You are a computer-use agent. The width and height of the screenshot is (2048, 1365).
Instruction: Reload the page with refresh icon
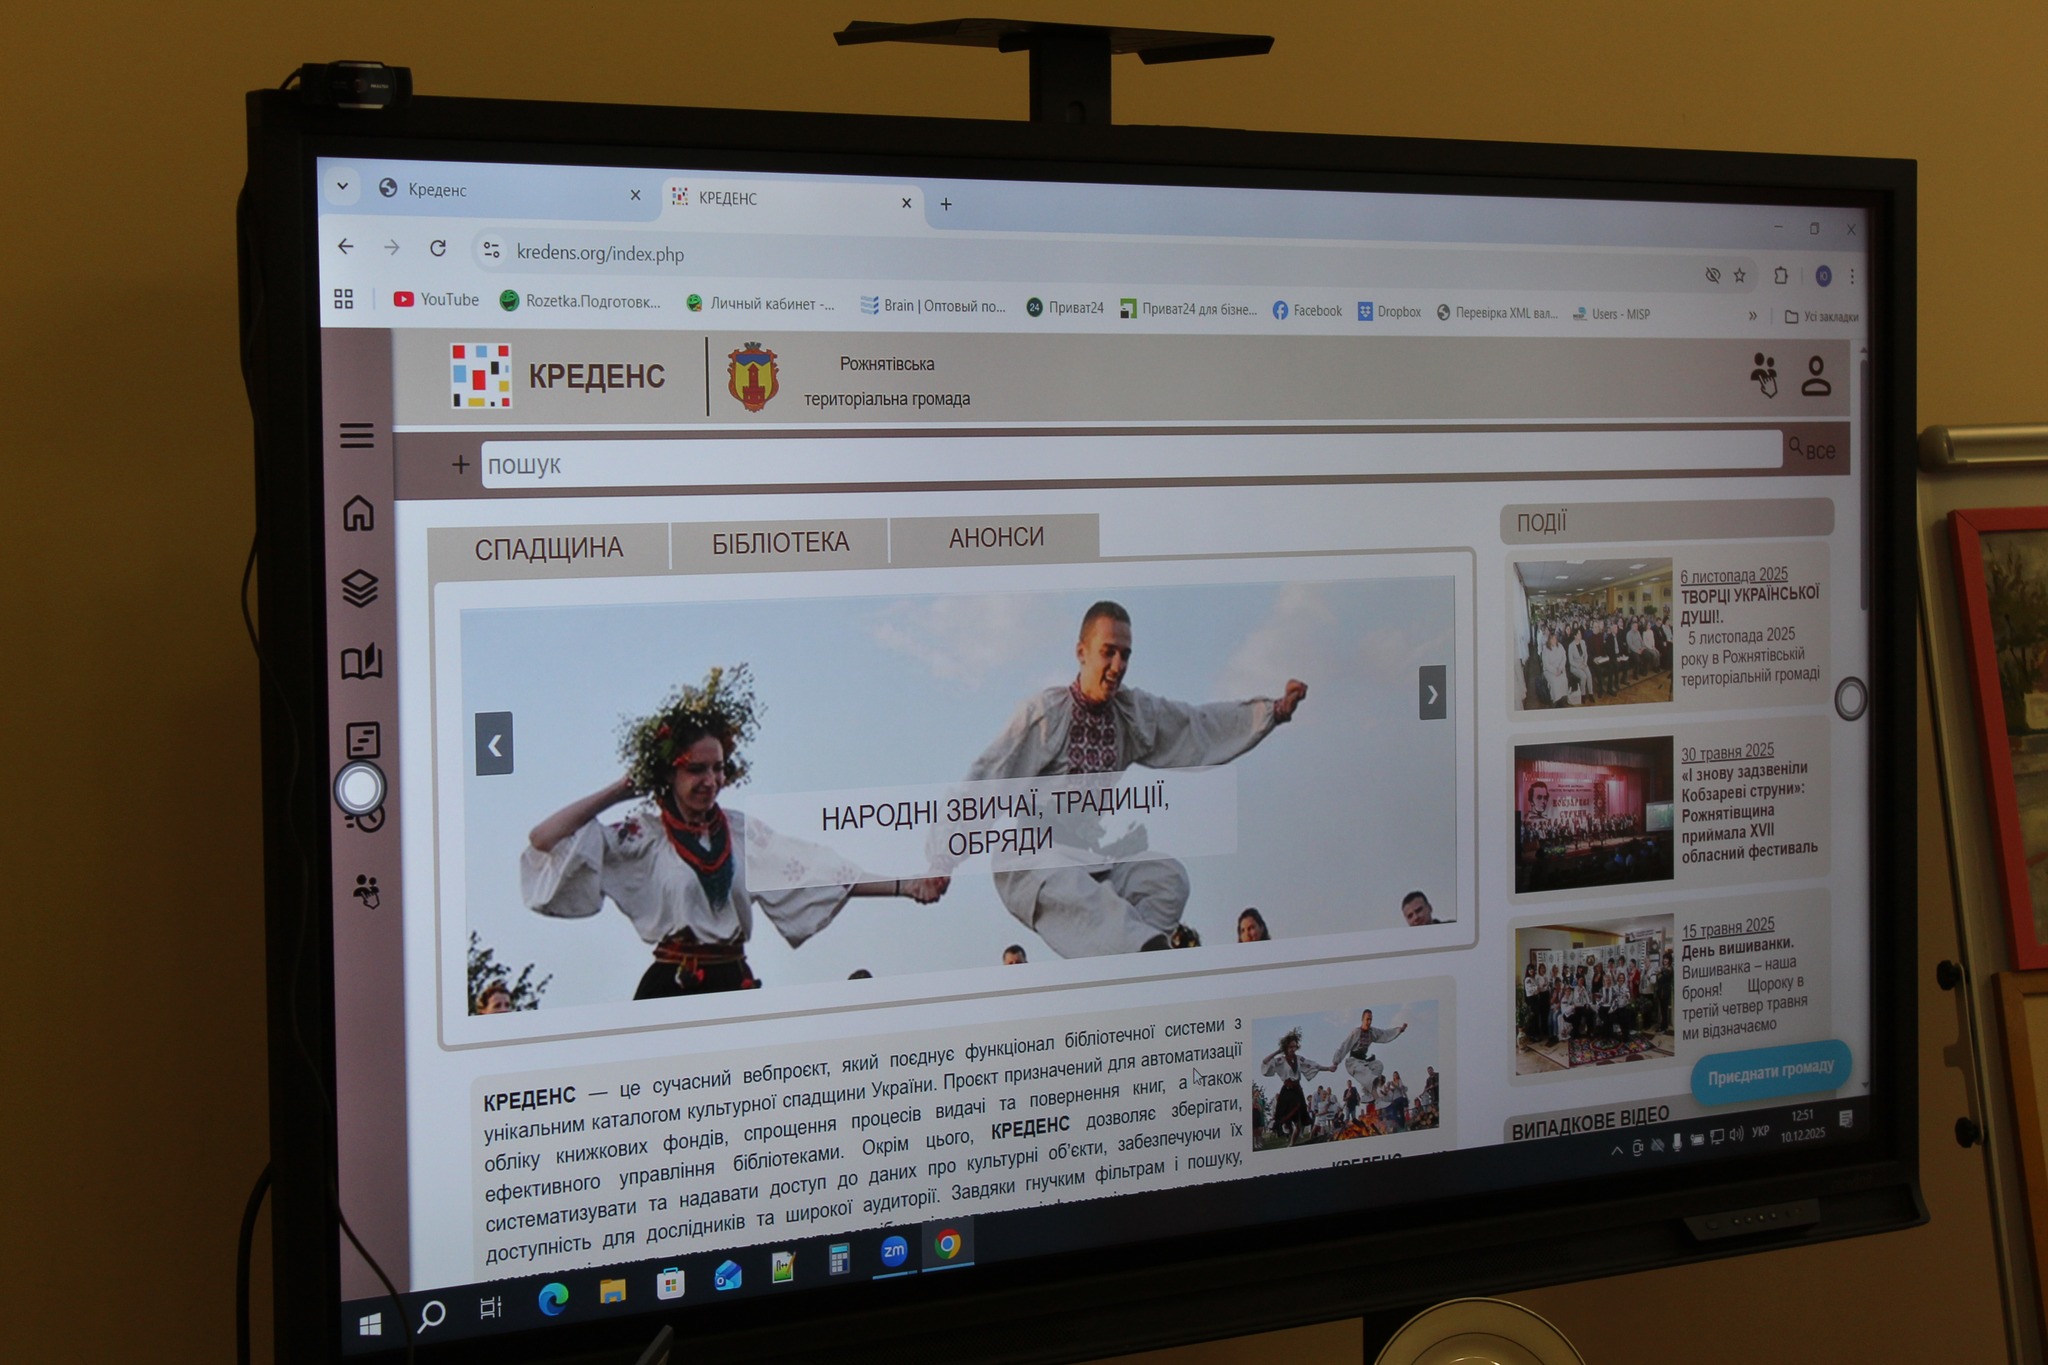point(438,248)
